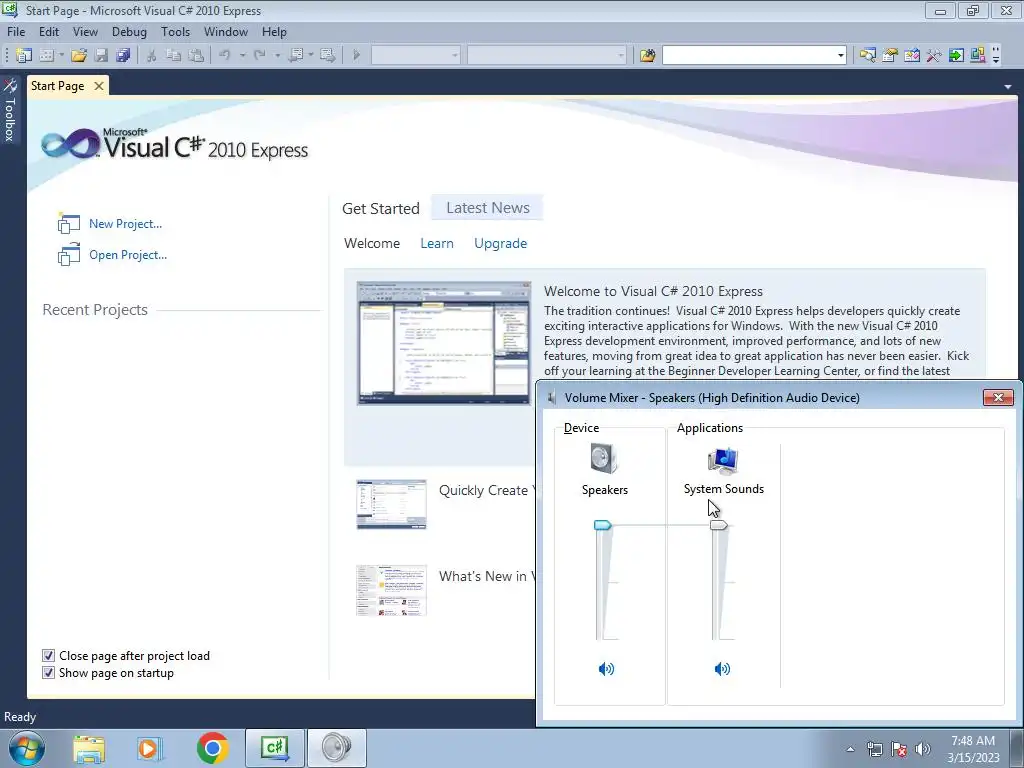Click the Object Browser toolbar icon
Screen dimensions: 1024x768
912,56
